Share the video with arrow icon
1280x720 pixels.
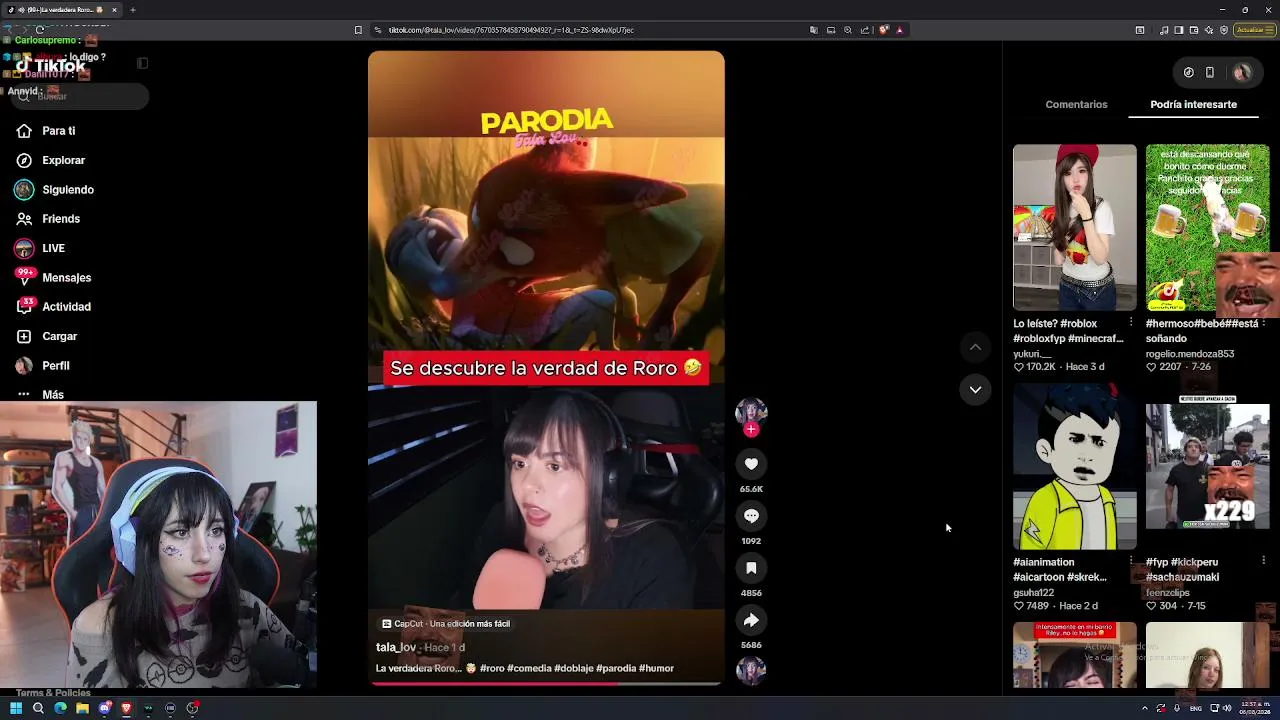(x=751, y=620)
